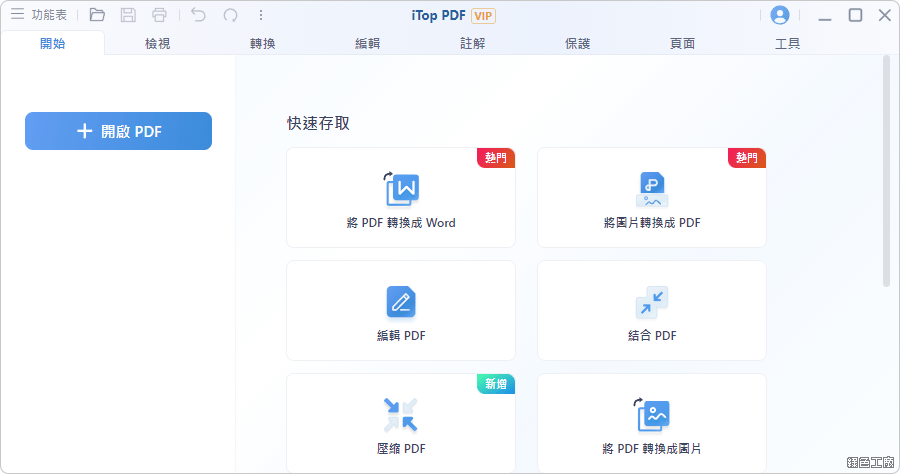This screenshot has height=474, width=900.
Task: Click the image to PDF icon
Action: (x=652, y=189)
